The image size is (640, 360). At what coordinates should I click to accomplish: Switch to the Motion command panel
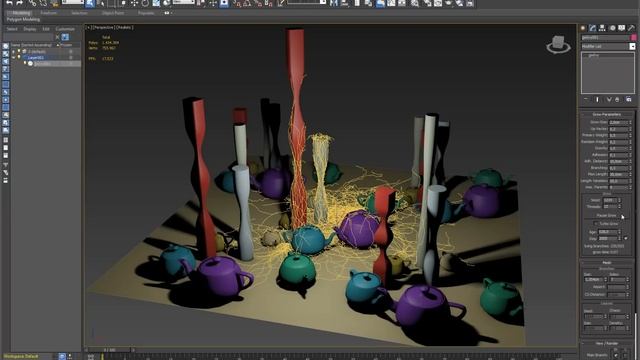[612, 28]
